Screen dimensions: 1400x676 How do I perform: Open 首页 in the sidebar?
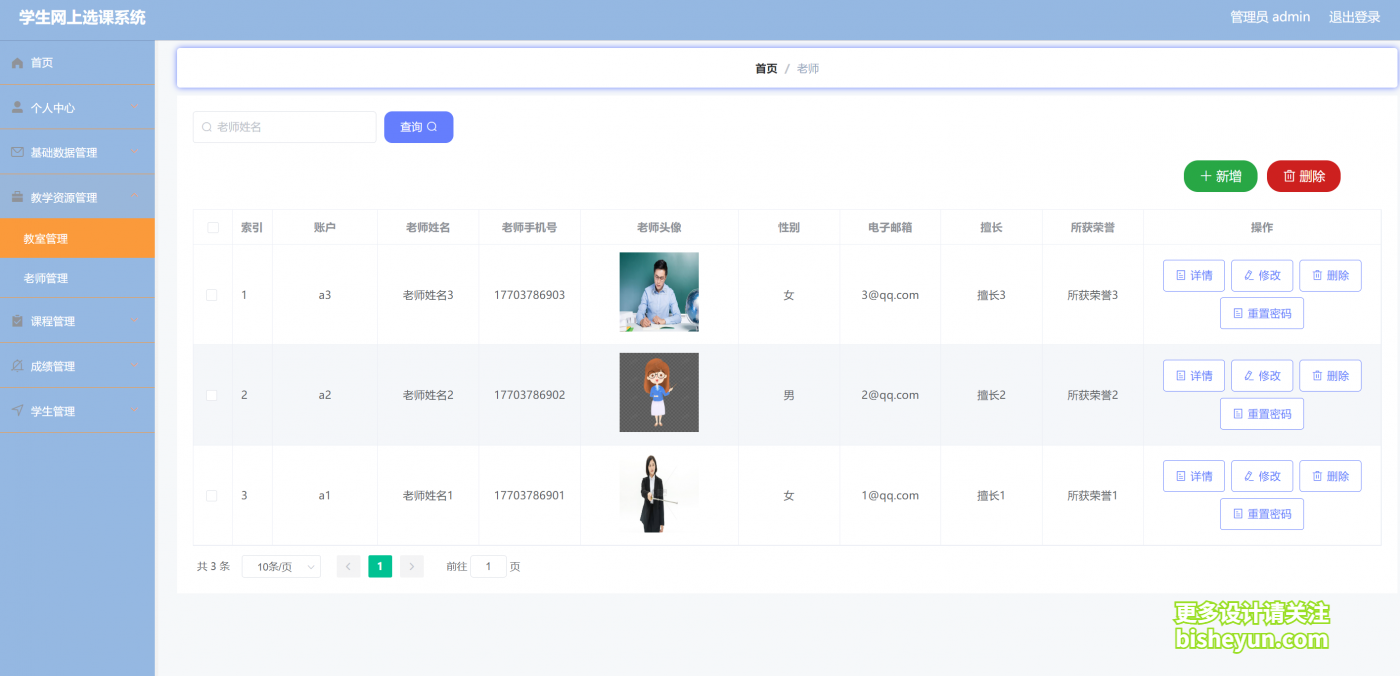pyautogui.click(x=77, y=62)
